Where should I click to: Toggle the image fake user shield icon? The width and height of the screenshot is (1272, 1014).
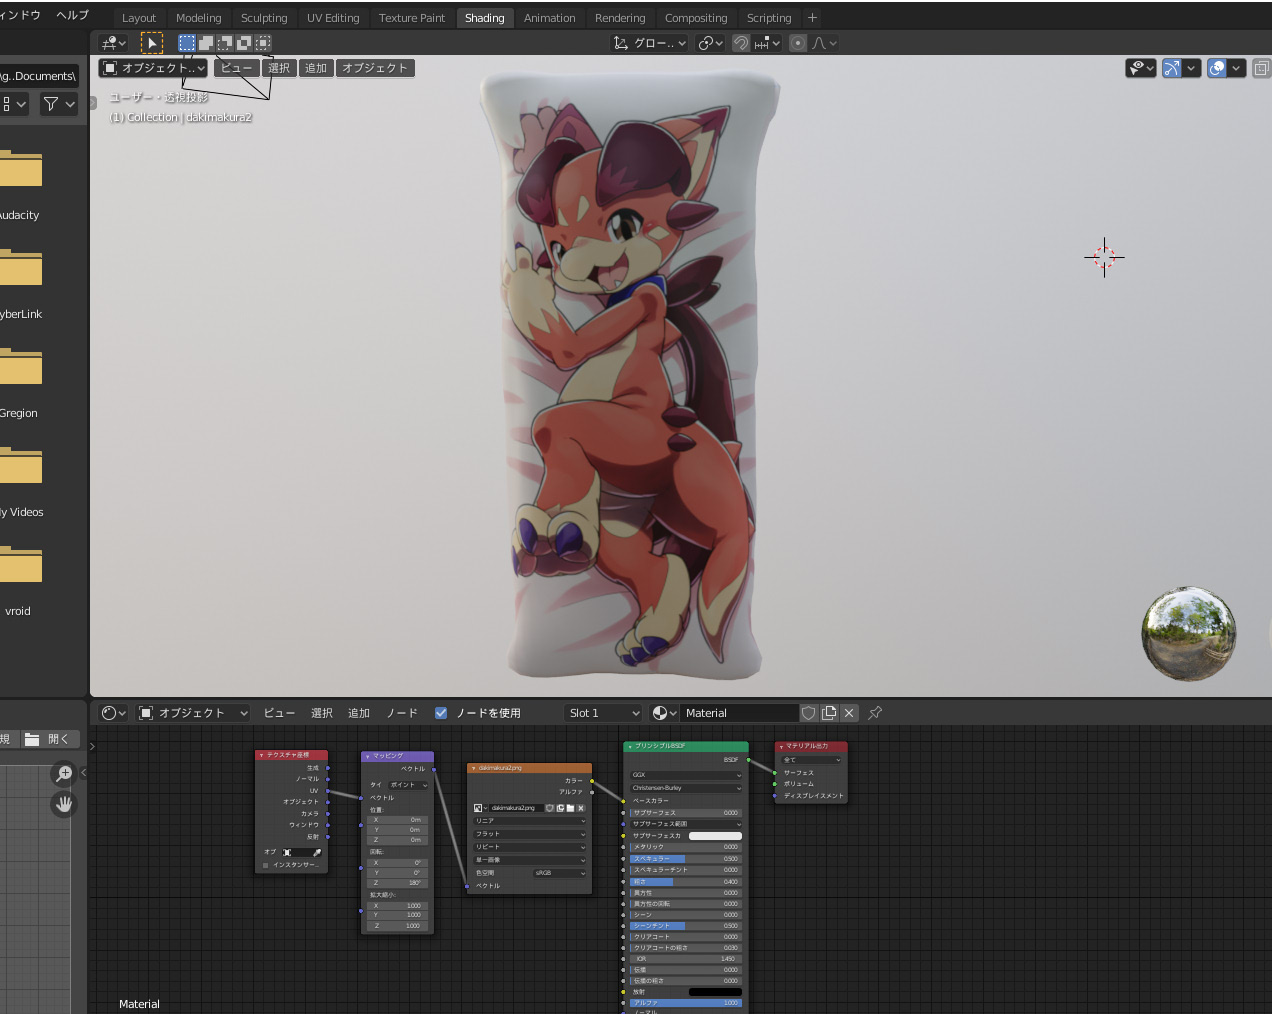pyautogui.click(x=549, y=808)
